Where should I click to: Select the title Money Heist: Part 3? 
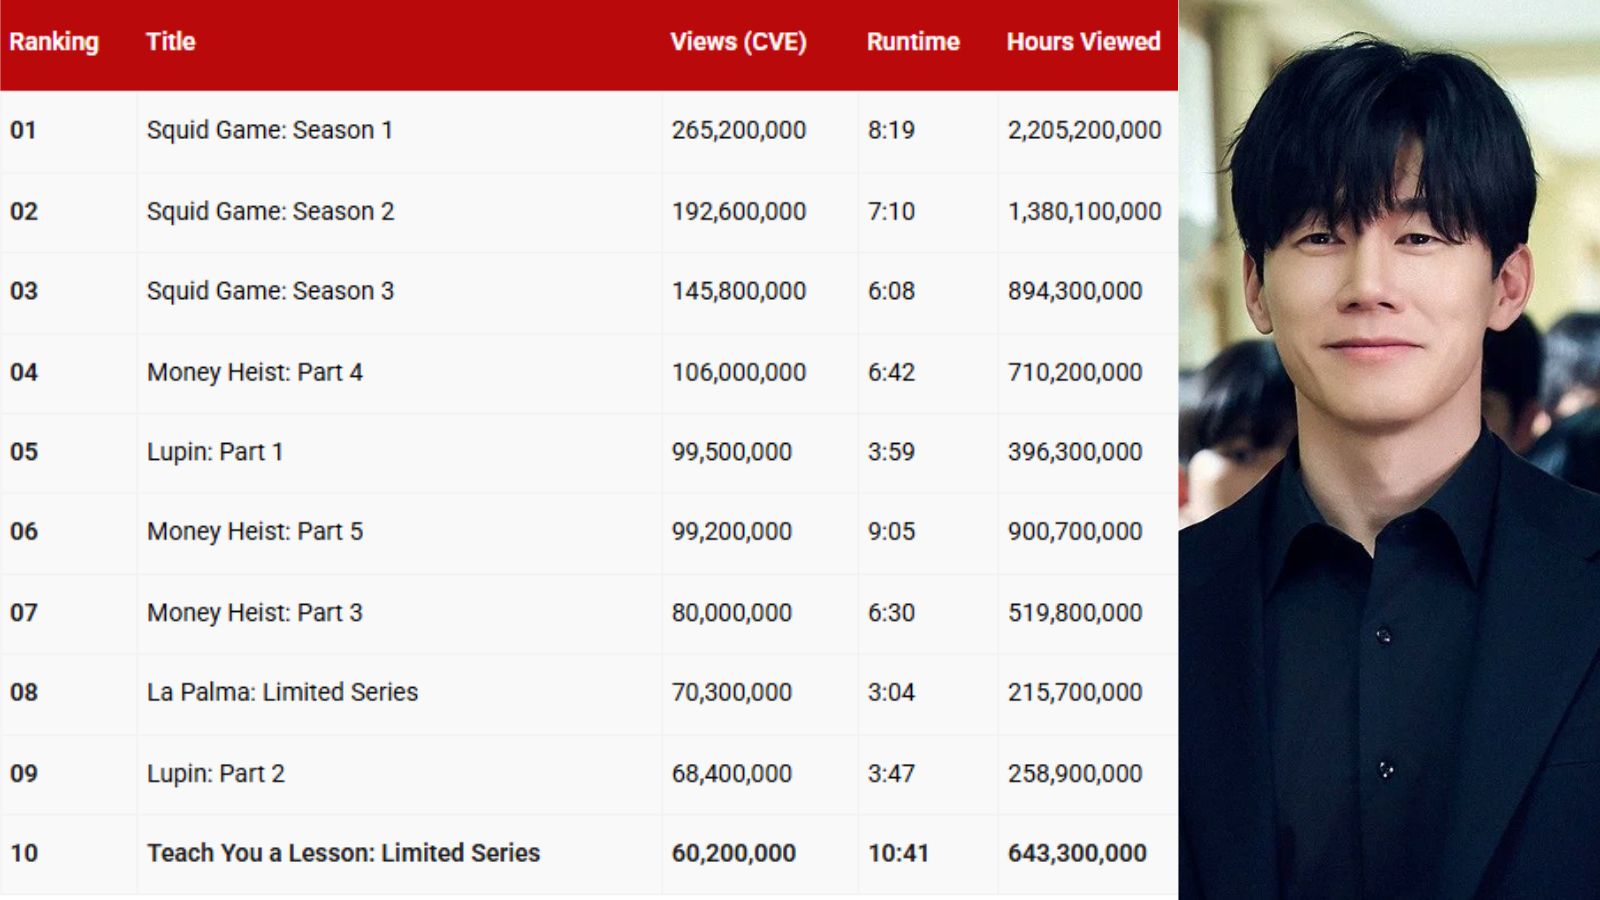[255, 613]
